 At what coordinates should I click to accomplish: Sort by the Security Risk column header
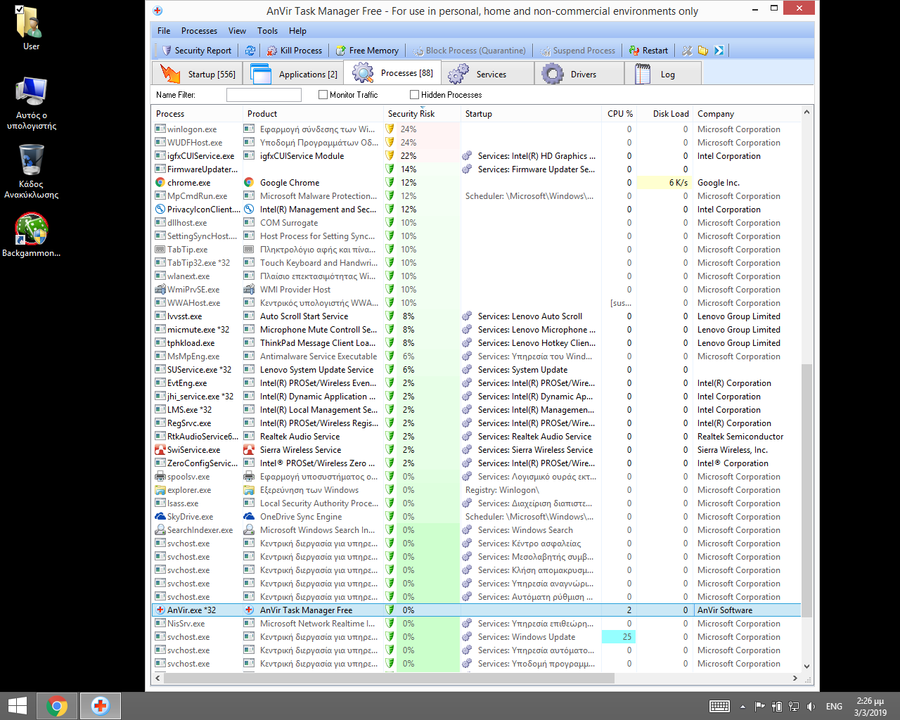pos(422,114)
